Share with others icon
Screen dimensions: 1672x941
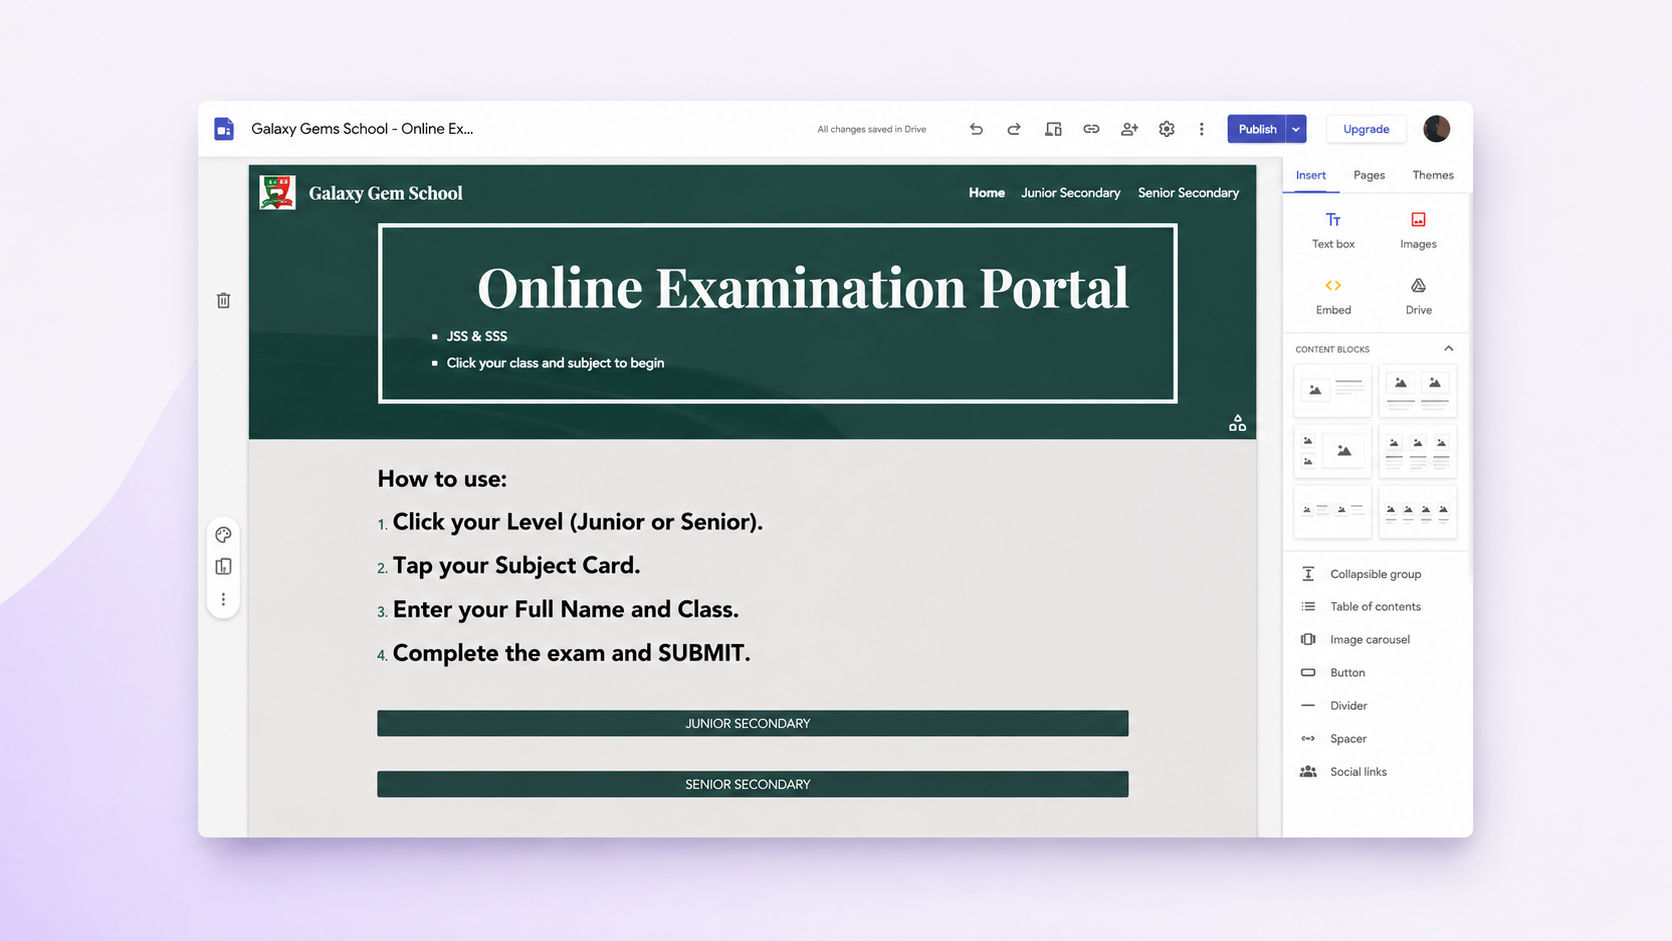1129,129
